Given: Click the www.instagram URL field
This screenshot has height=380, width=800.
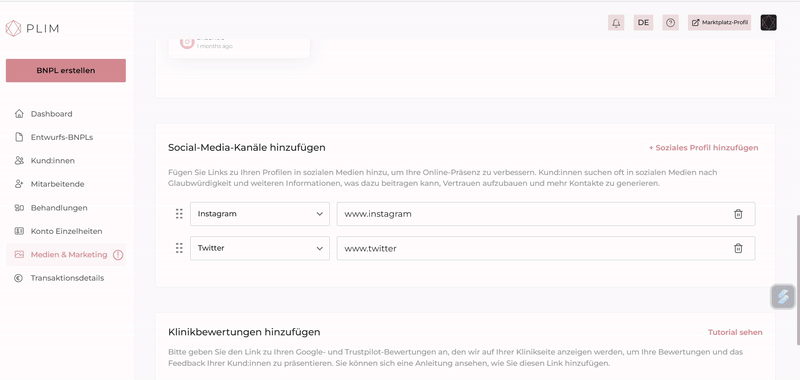Looking at the screenshot, I should pyautogui.click(x=546, y=214).
